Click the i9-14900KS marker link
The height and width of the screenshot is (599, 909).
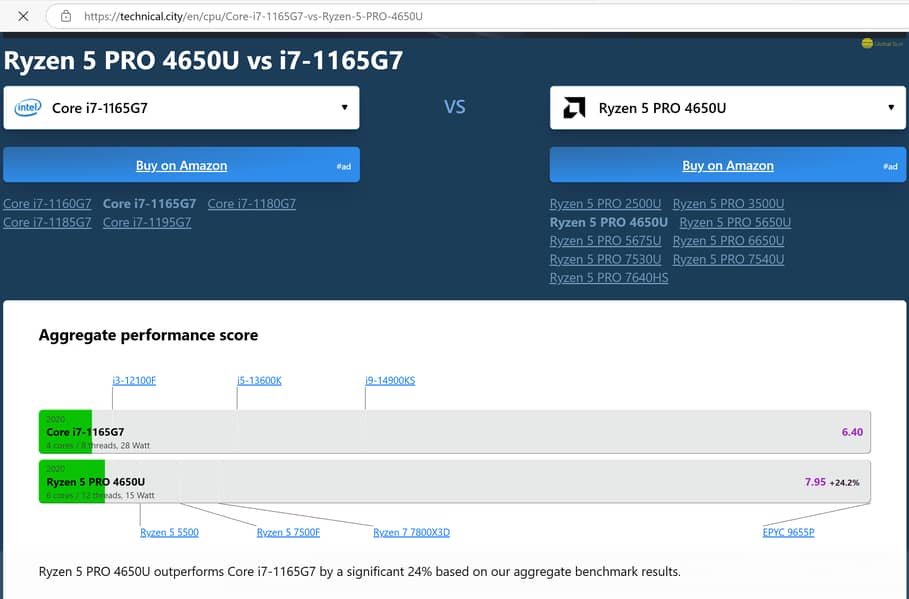pyautogui.click(x=390, y=380)
